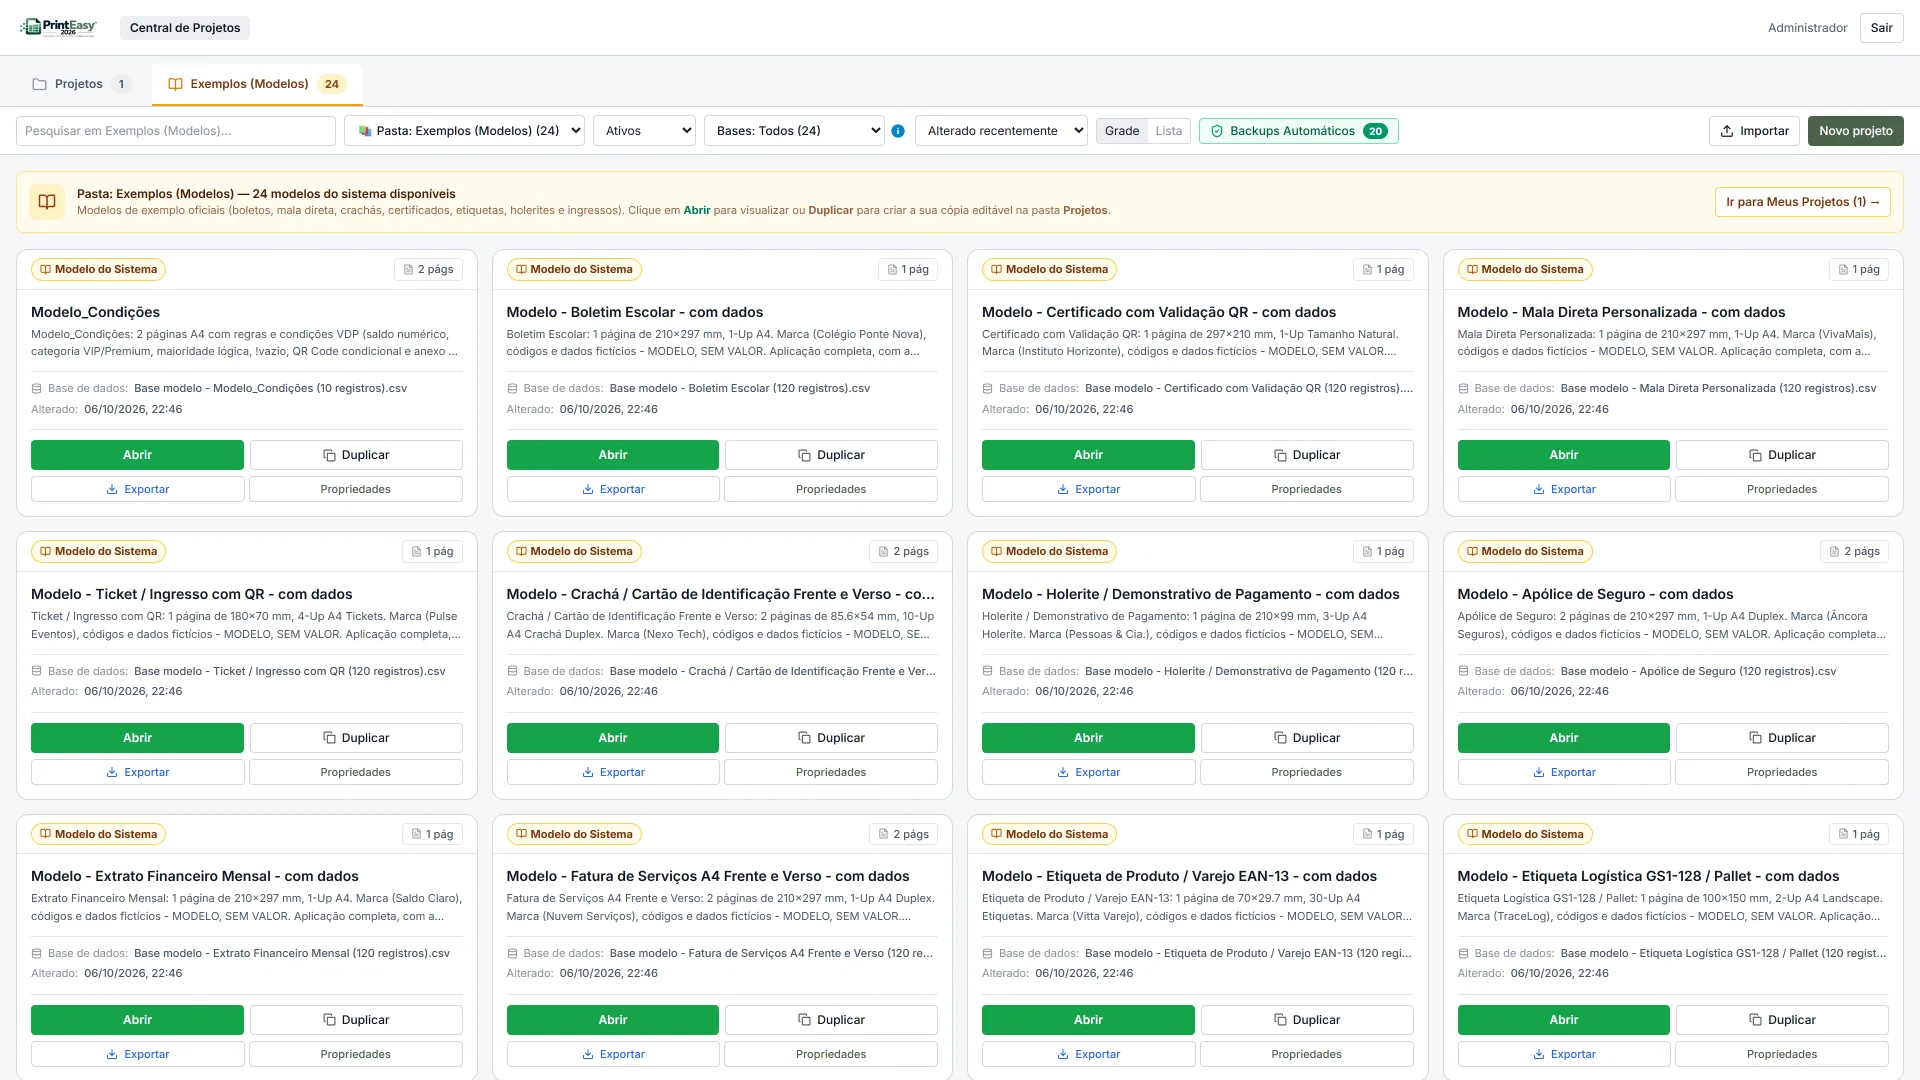Click Central de Projetos in the header
1920x1080 pixels.
click(x=185, y=28)
